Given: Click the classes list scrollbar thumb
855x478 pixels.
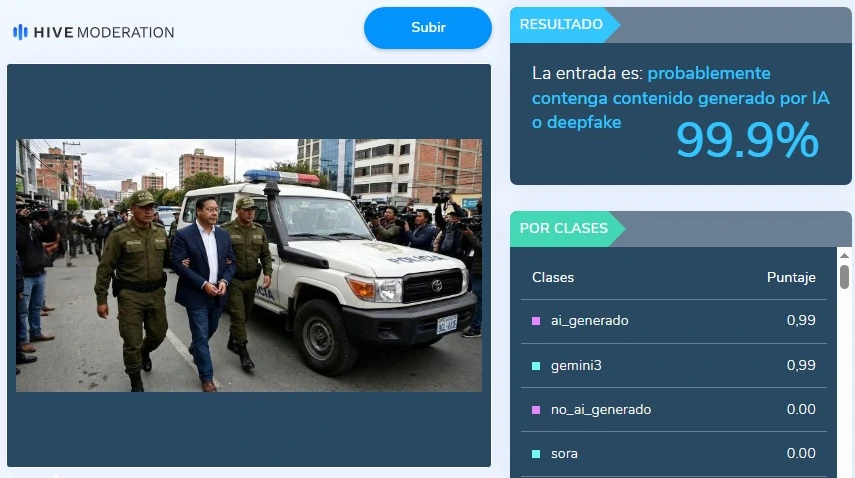Looking at the screenshot, I should tap(845, 277).
